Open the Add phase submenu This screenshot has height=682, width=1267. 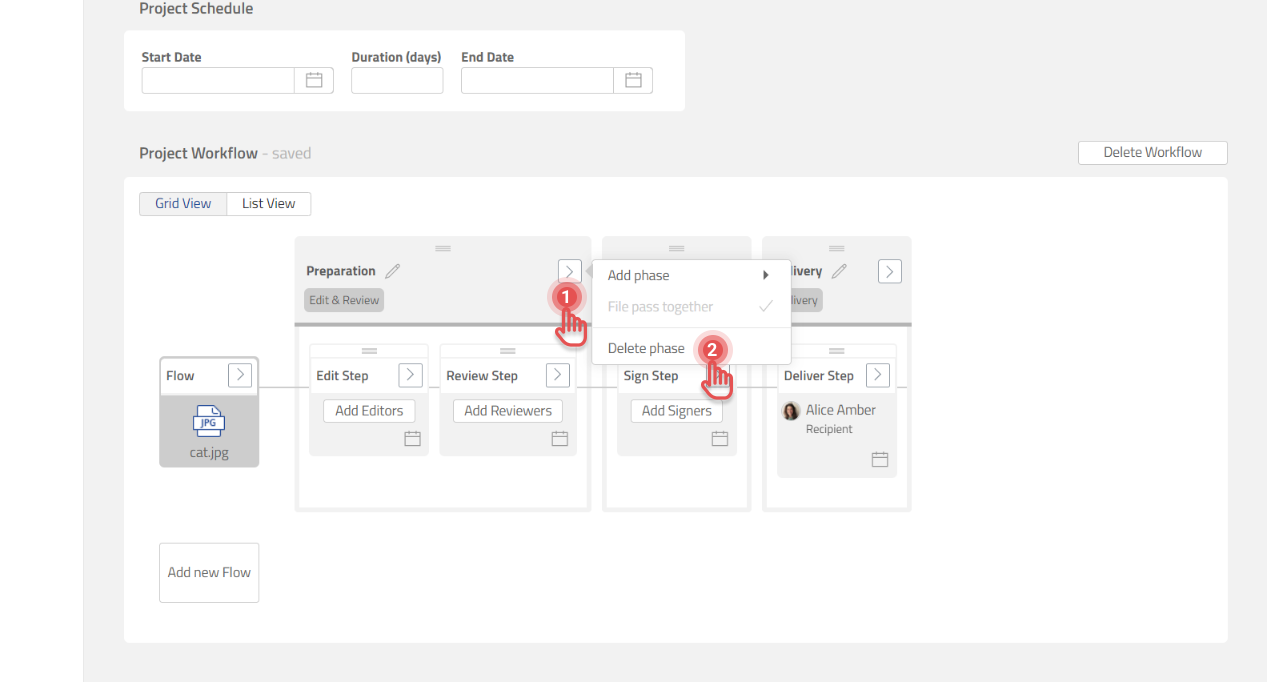690,275
